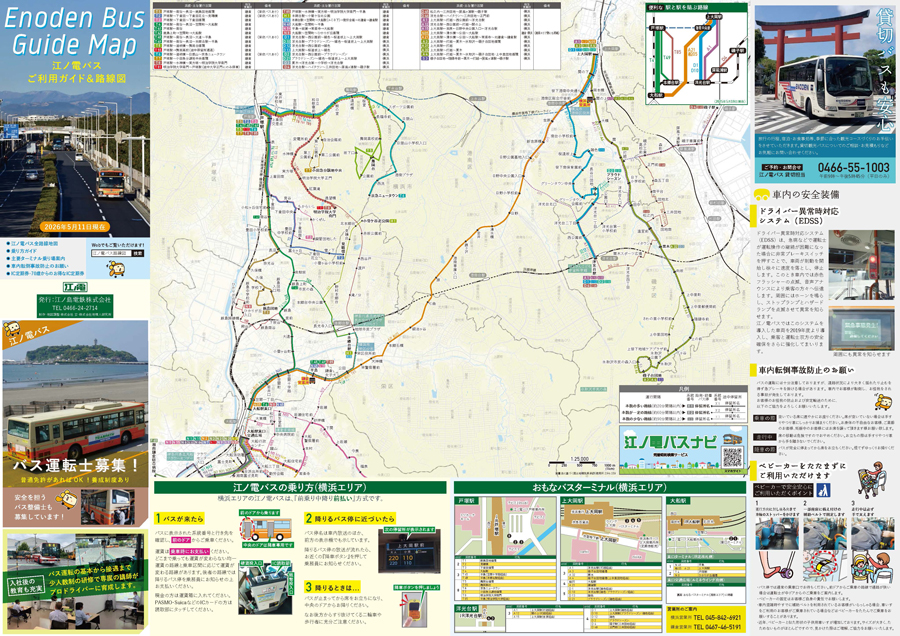The width and height of the screenshot is (900, 636).
Task: Click the TEL 0466-24-2714 publisher box
Action: click(75, 306)
